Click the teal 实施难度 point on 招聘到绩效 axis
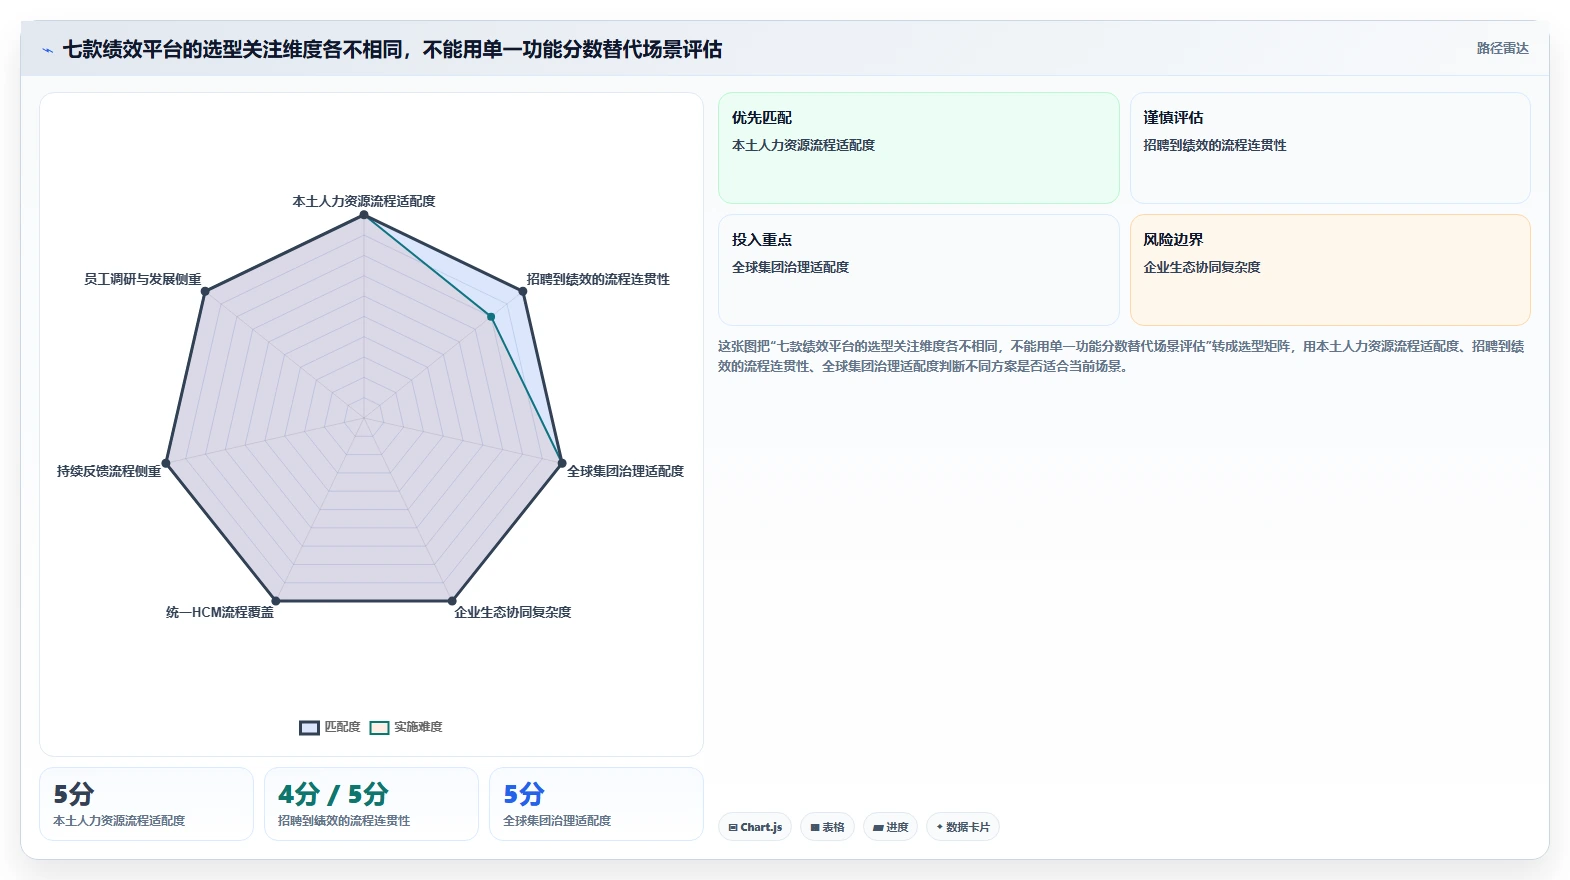1570x880 pixels. click(491, 317)
